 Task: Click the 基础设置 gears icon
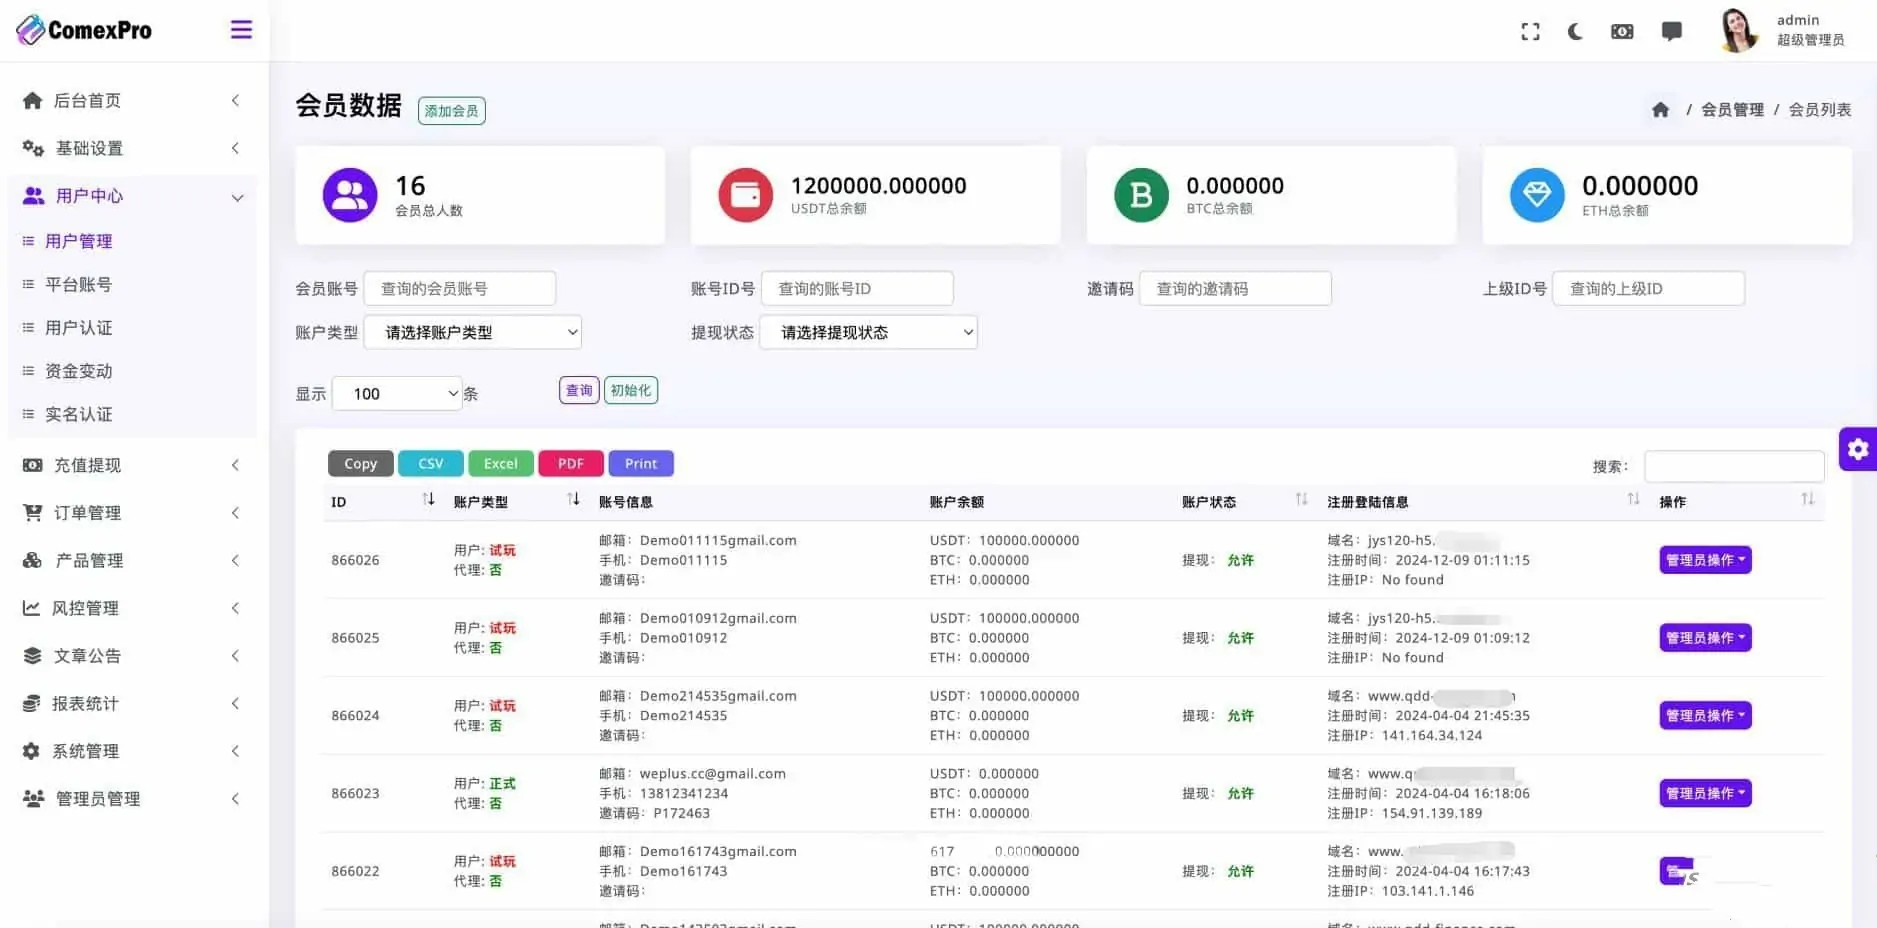click(33, 148)
